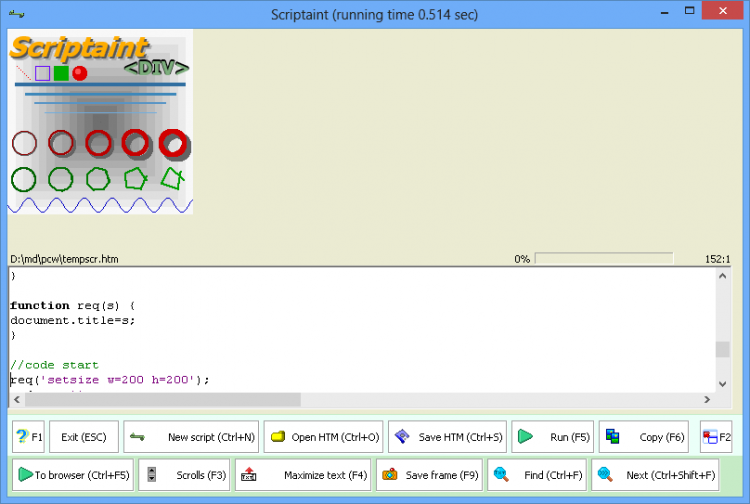Click the cursor position 152:1 indicator
The width and height of the screenshot is (750, 504).
pyautogui.click(x=717, y=259)
